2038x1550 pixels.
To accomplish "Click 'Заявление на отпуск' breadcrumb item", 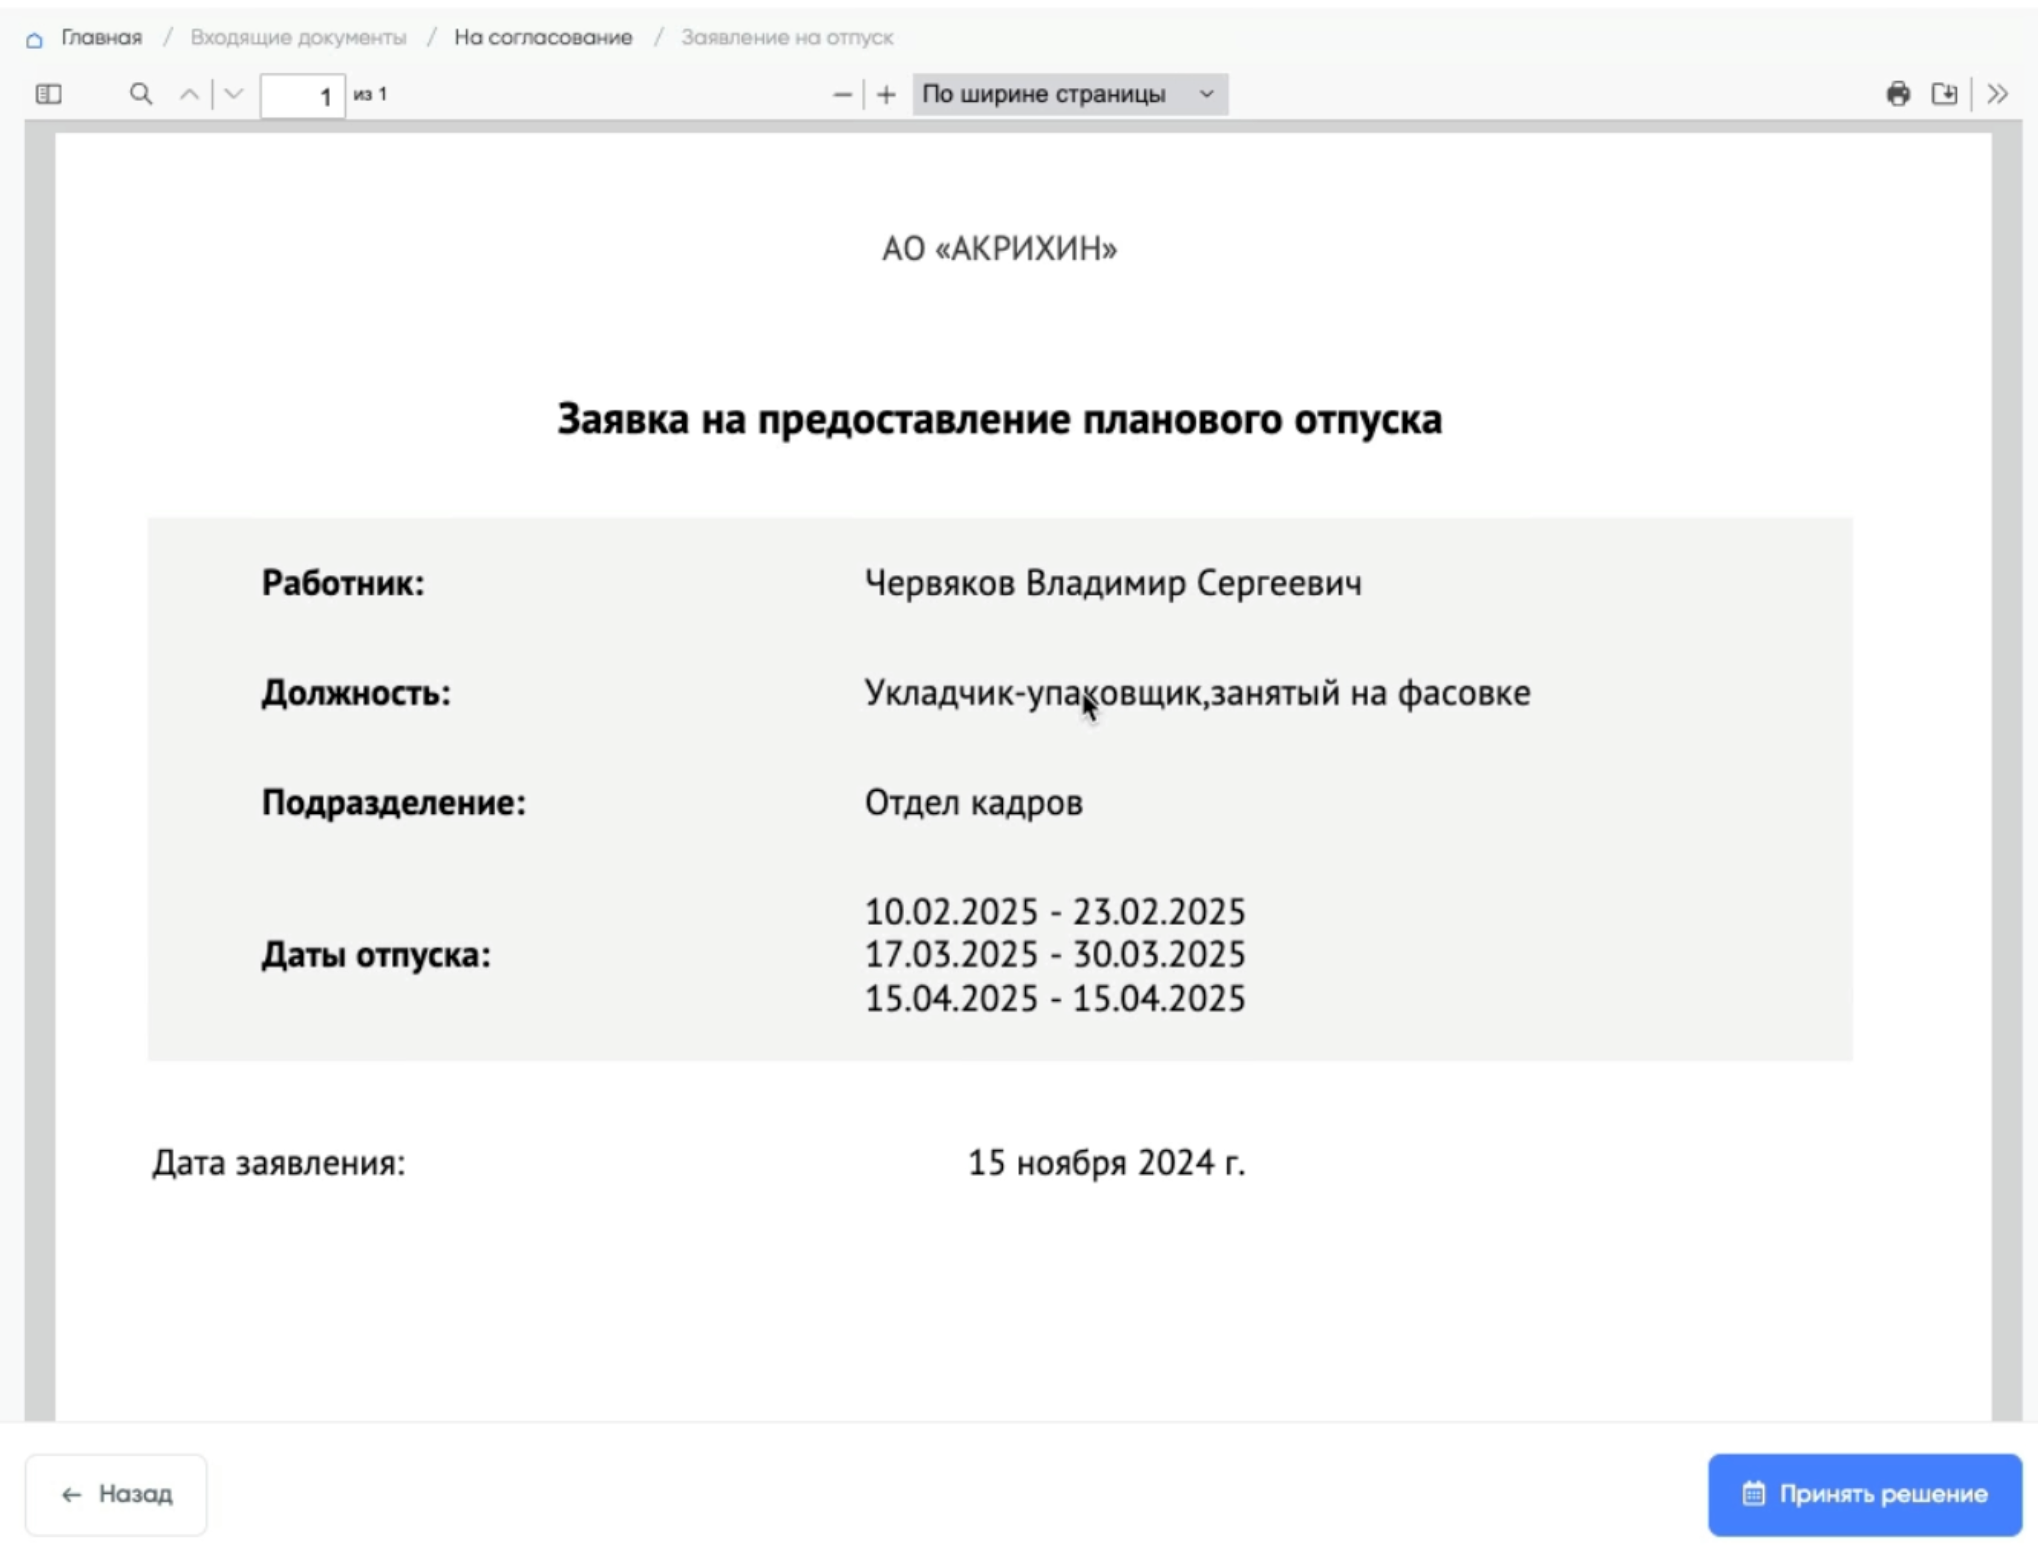I will coord(787,38).
